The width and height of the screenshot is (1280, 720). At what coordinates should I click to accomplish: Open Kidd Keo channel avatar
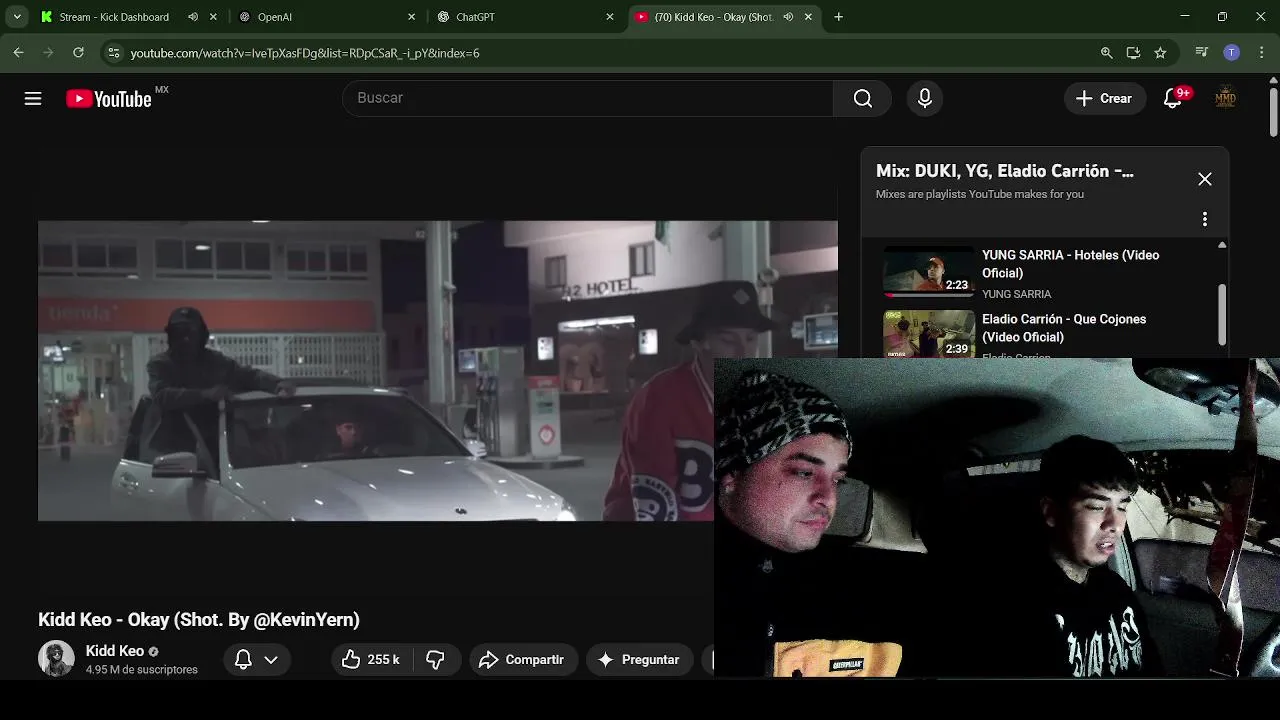coord(56,659)
